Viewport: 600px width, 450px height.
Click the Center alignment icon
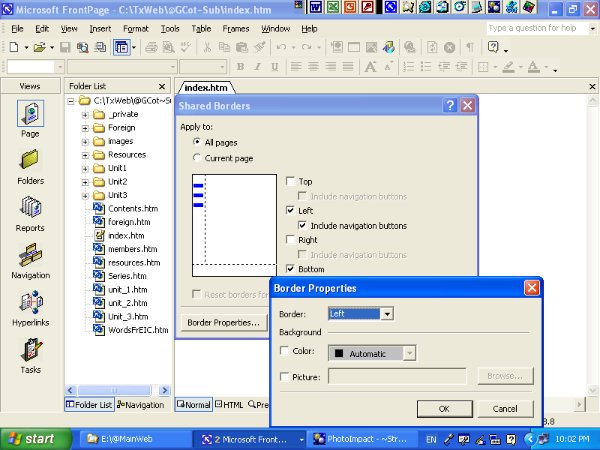point(313,67)
